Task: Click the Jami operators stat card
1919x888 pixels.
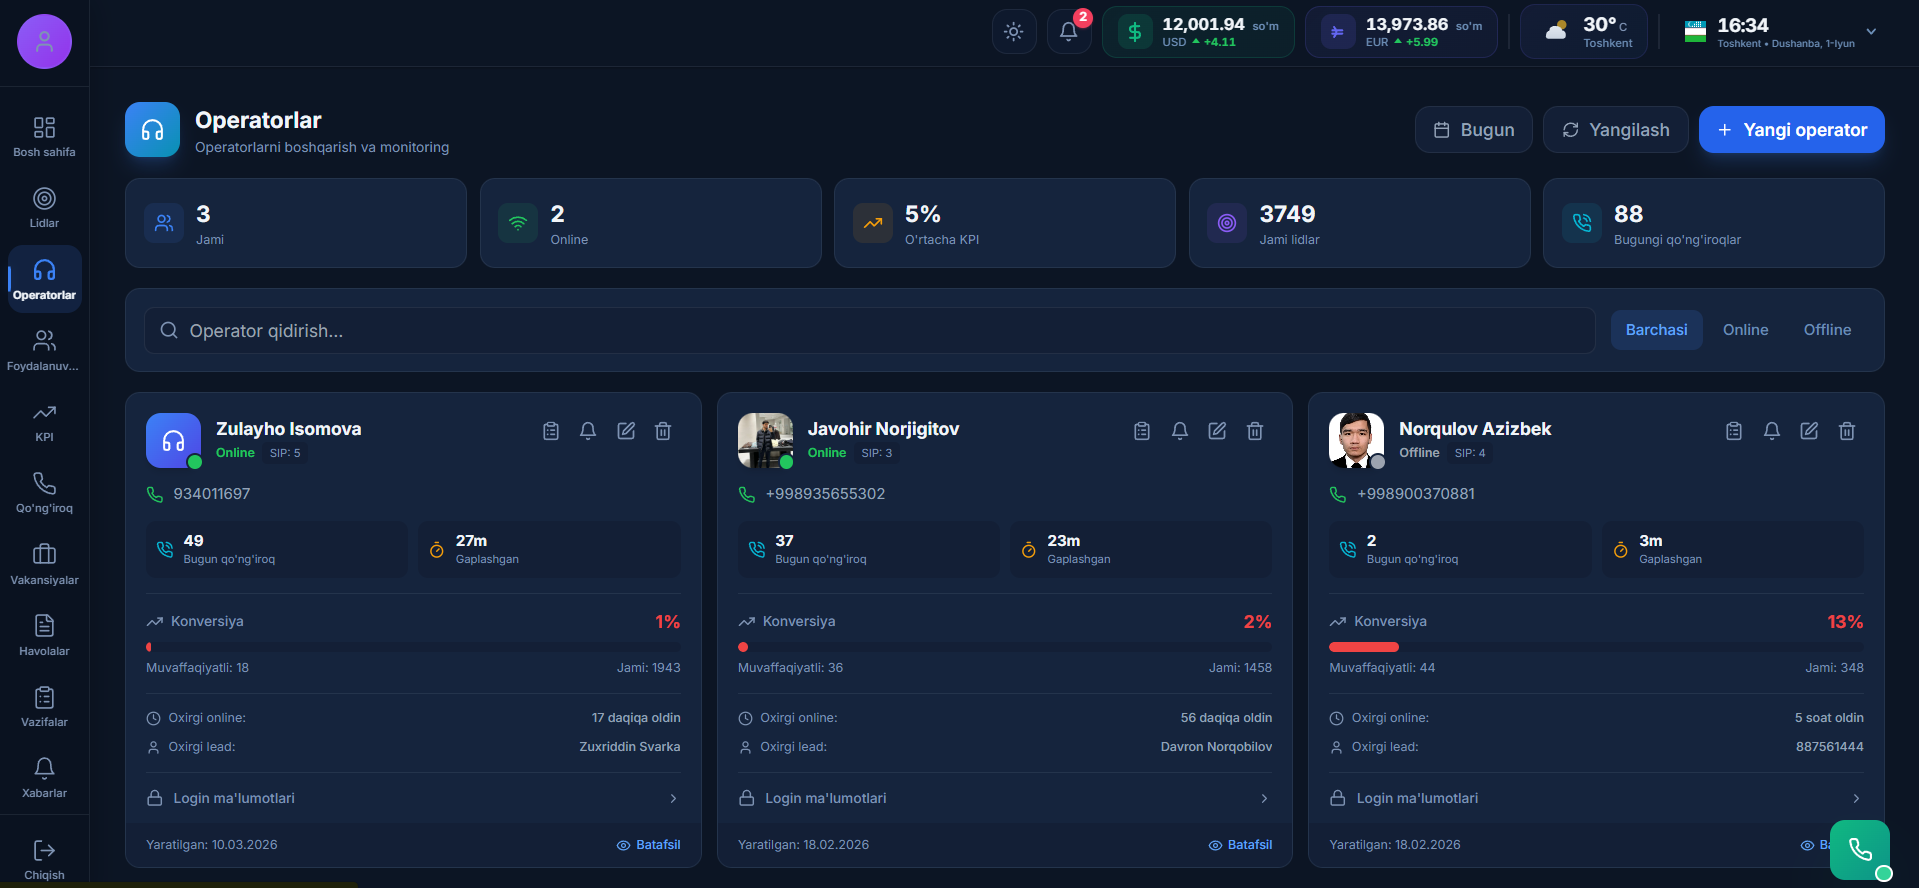Action: pos(296,223)
